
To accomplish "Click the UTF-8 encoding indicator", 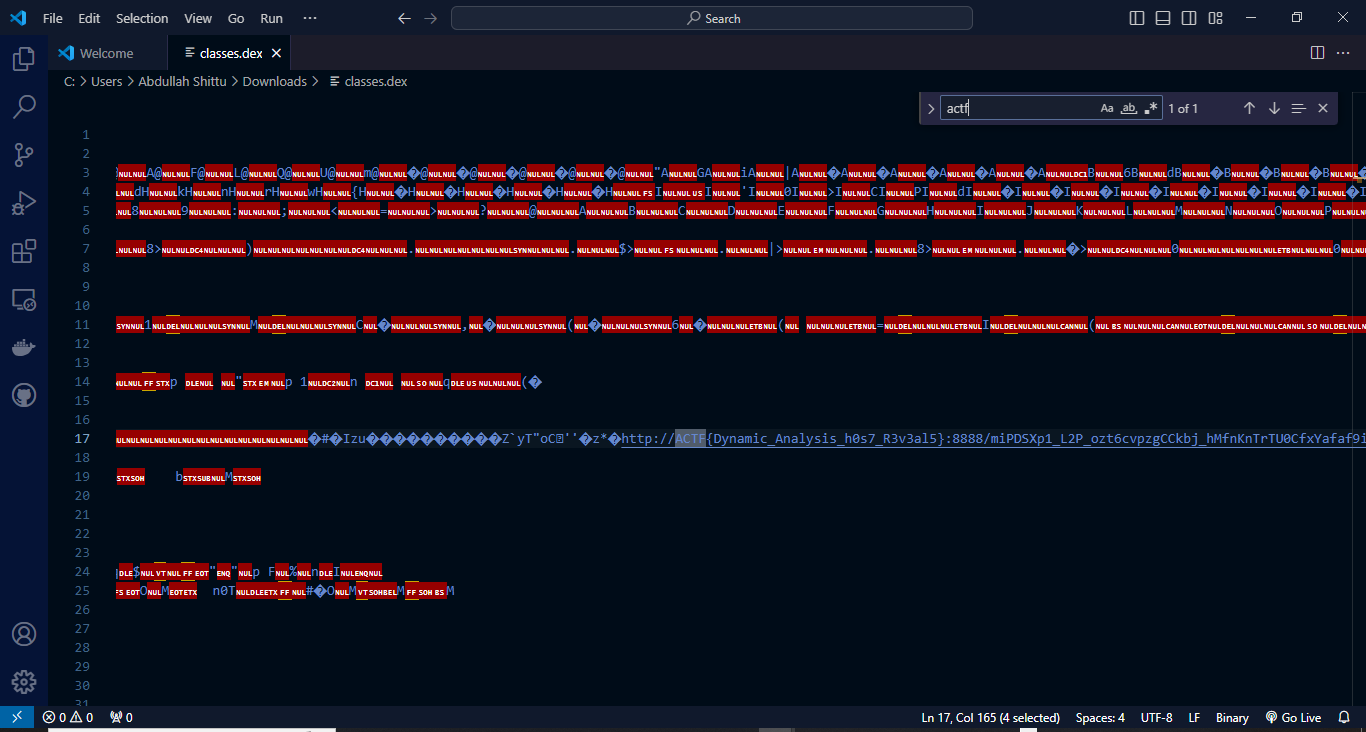I will (1156, 717).
